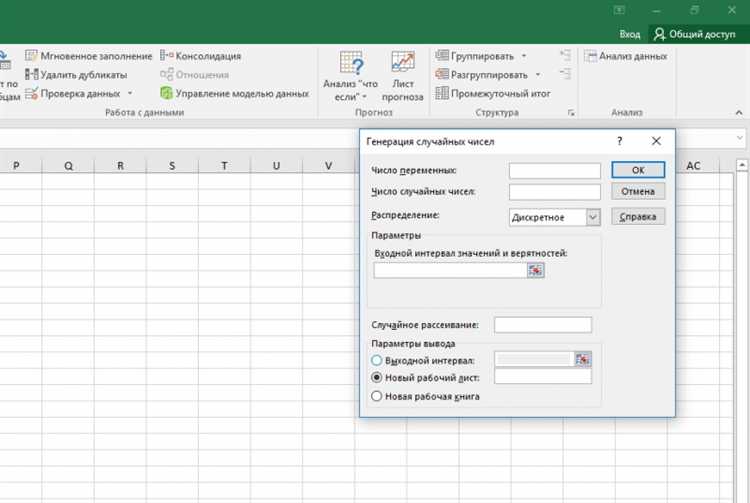Collapse the ribbon with the chevron
Image resolution: width=750 pixels, height=503 pixels.
coord(739,113)
